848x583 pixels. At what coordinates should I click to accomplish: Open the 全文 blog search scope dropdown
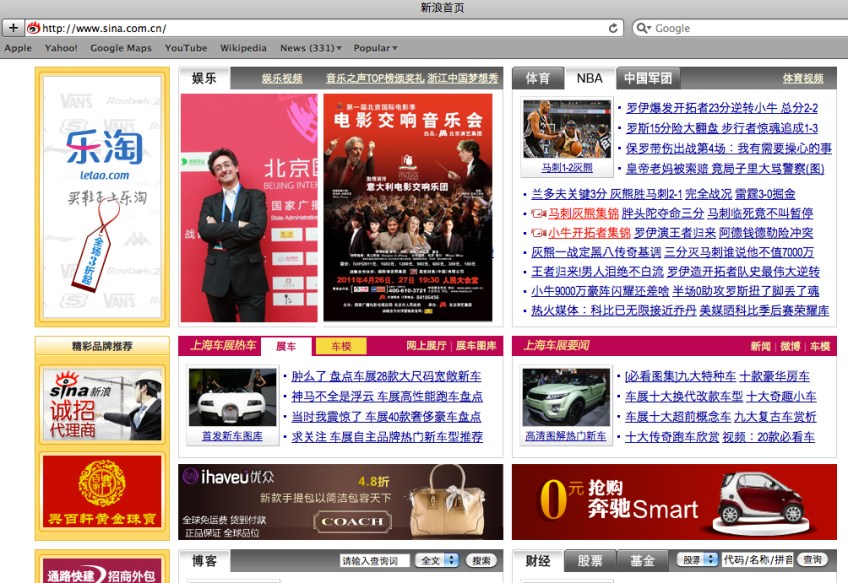pos(439,561)
